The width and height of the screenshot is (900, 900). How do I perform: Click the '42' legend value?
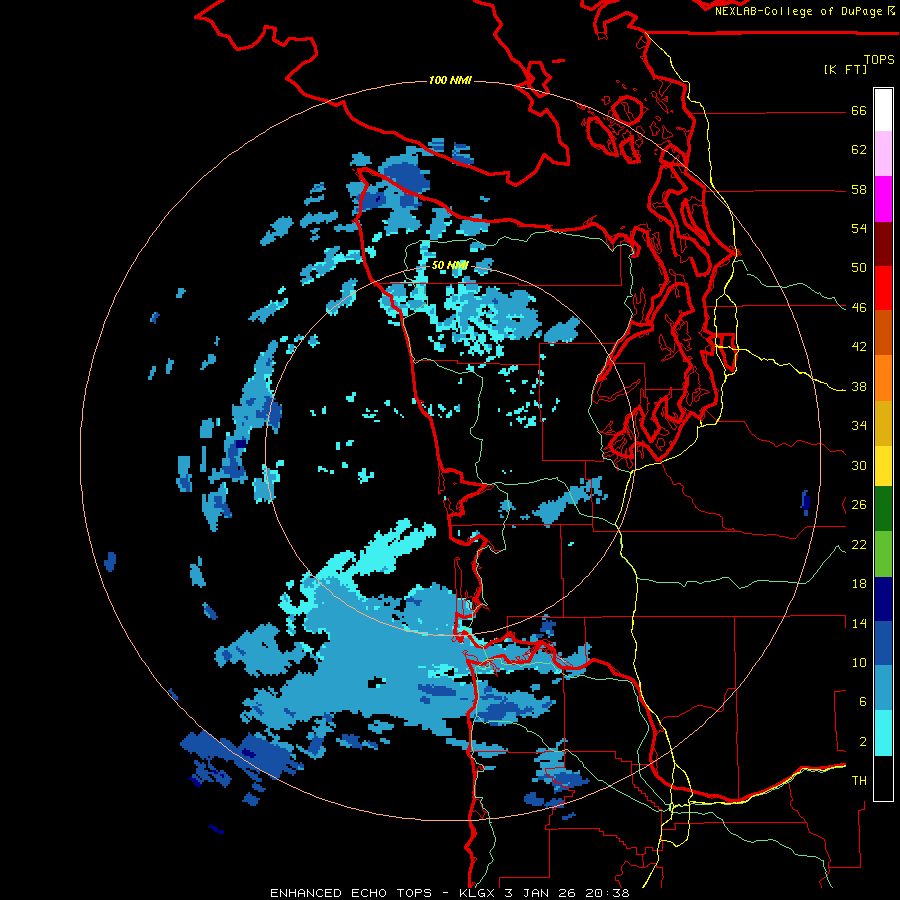(859, 347)
